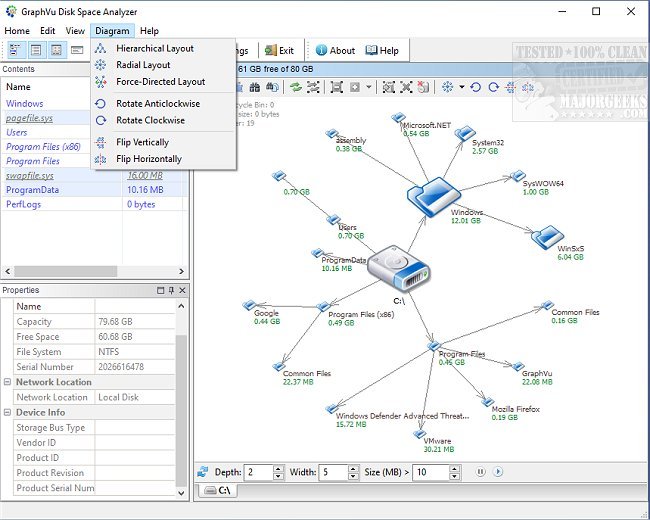Viewport: 650px width, 520px height.
Task: Select the Windows folder node in diagram
Action: (434, 196)
